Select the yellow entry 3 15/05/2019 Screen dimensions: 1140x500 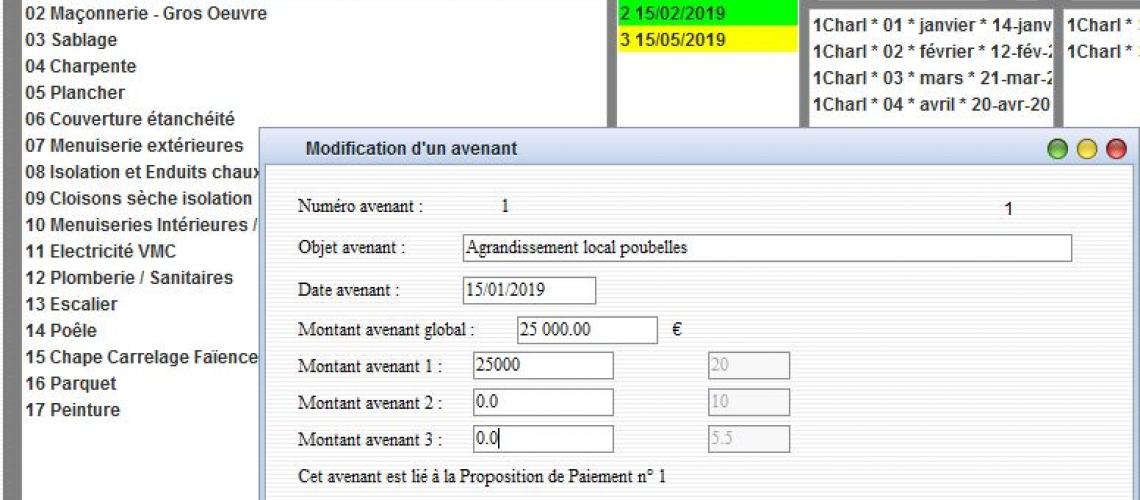click(x=707, y=39)
